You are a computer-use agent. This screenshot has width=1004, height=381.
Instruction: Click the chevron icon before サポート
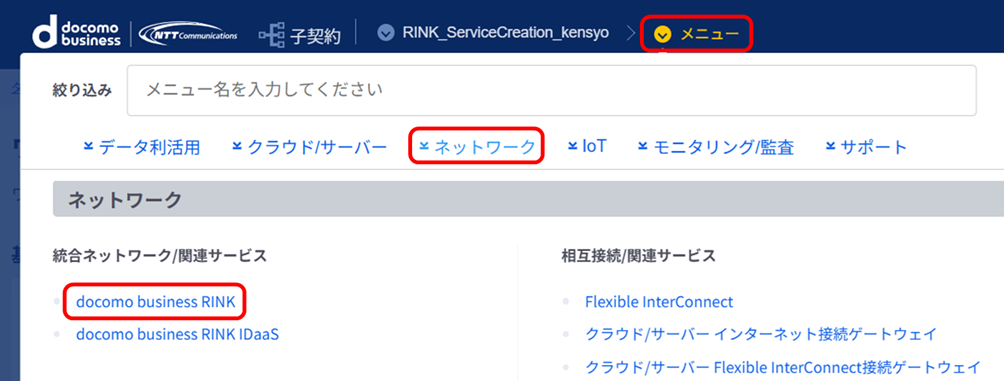[x=831, y=146]
